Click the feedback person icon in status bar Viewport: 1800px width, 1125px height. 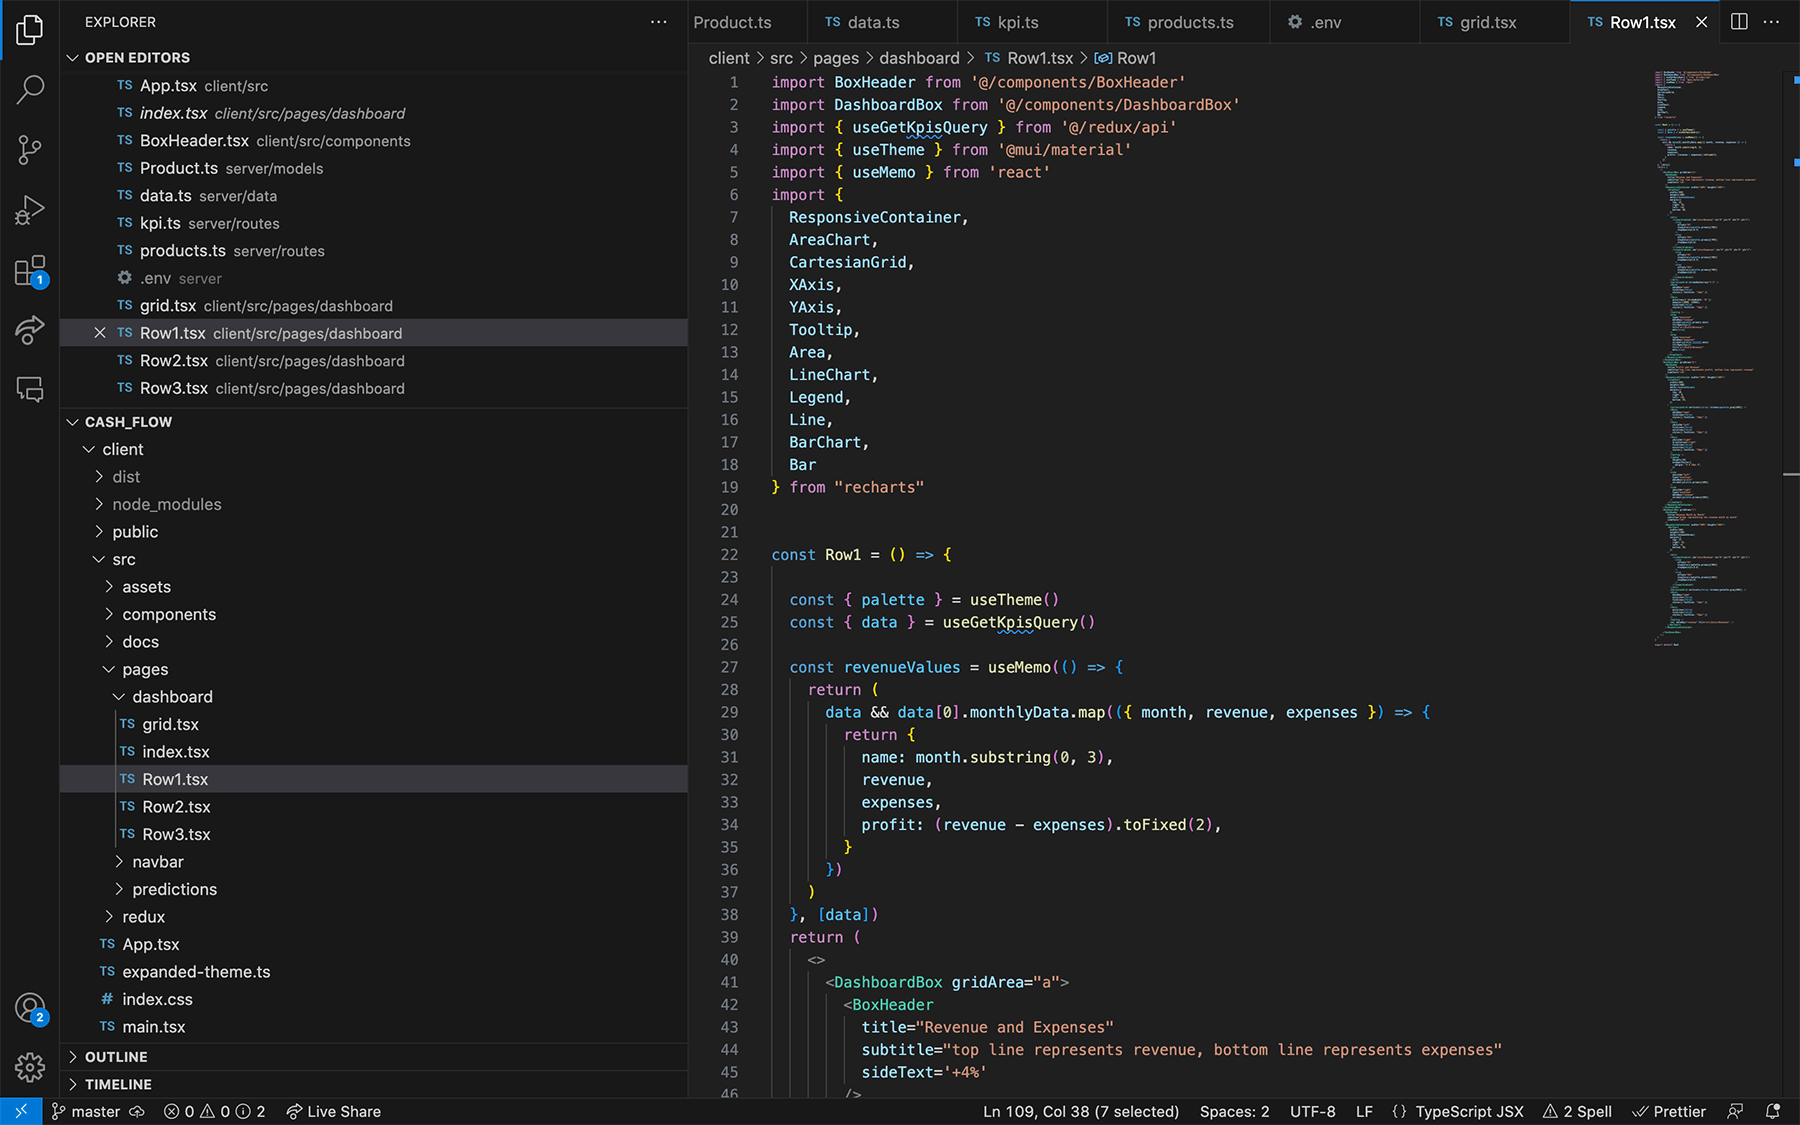(x=1736, y=1111)
